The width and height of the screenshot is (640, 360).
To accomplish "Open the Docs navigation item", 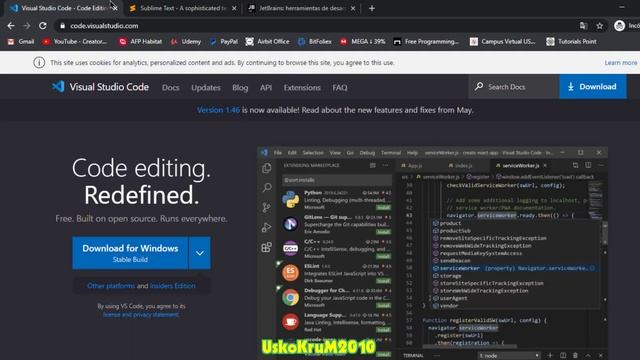I will tap(171, 88).
